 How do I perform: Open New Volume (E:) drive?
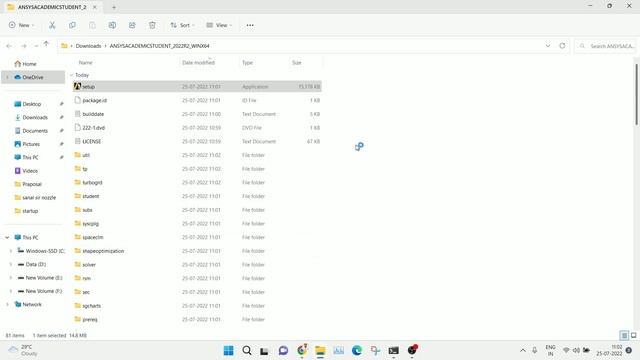point(44,278)
